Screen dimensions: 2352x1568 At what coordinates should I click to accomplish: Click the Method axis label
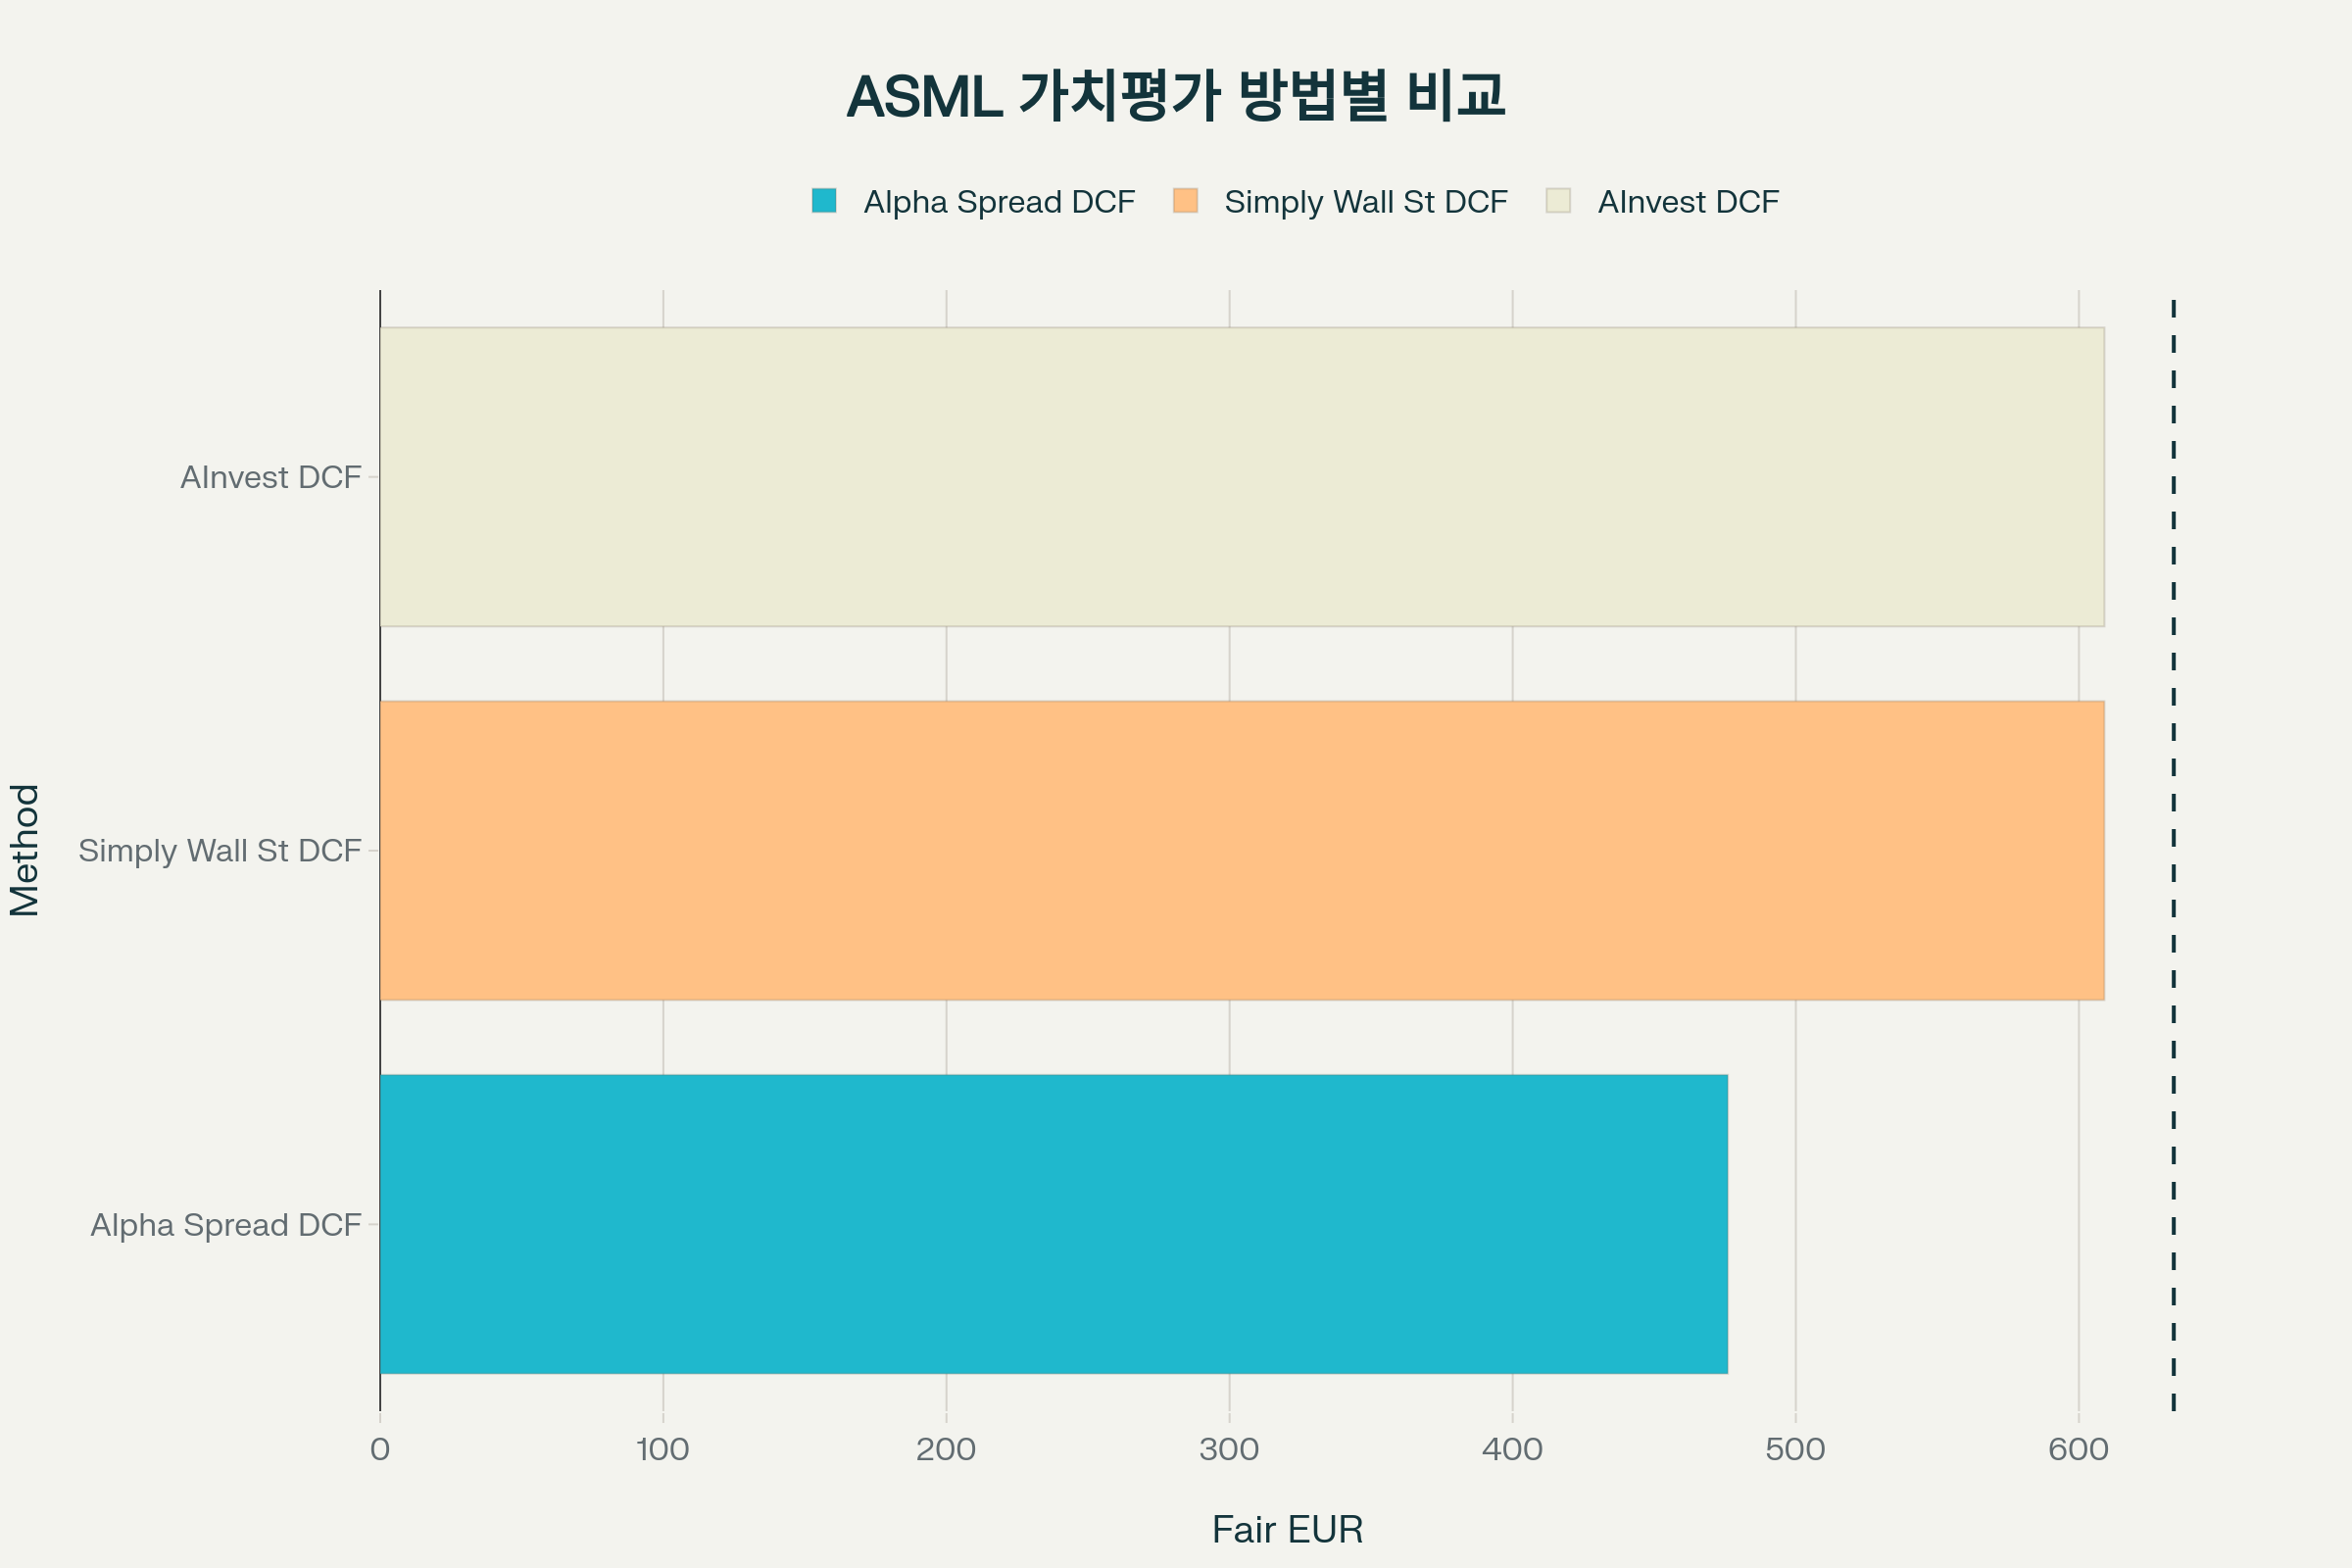(26, 849)
